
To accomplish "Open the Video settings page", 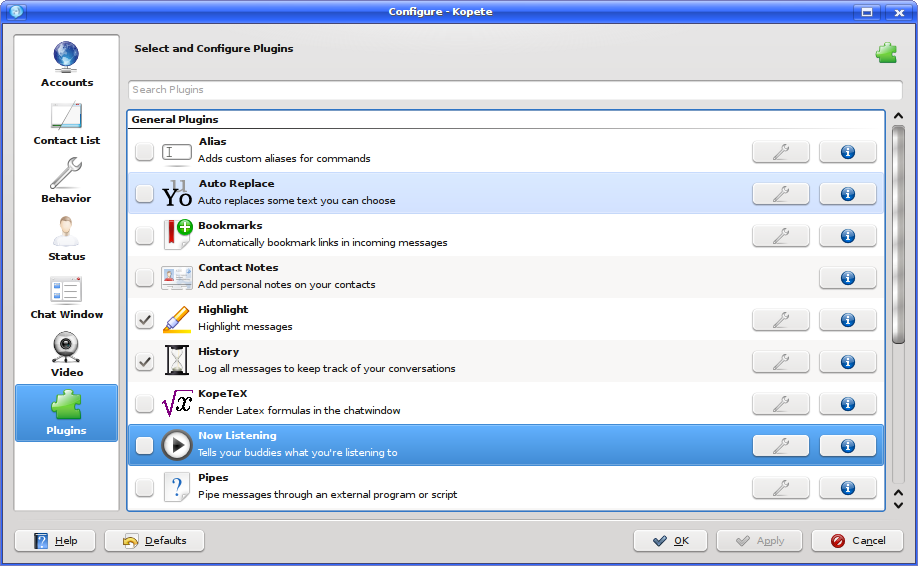I will (x=66, y=355).
